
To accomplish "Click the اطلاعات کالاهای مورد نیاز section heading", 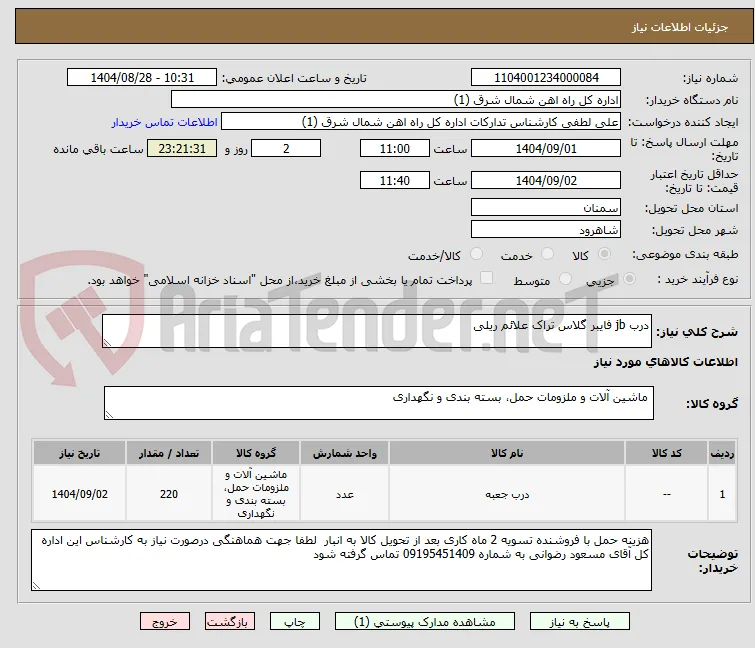I will [665, 362].
